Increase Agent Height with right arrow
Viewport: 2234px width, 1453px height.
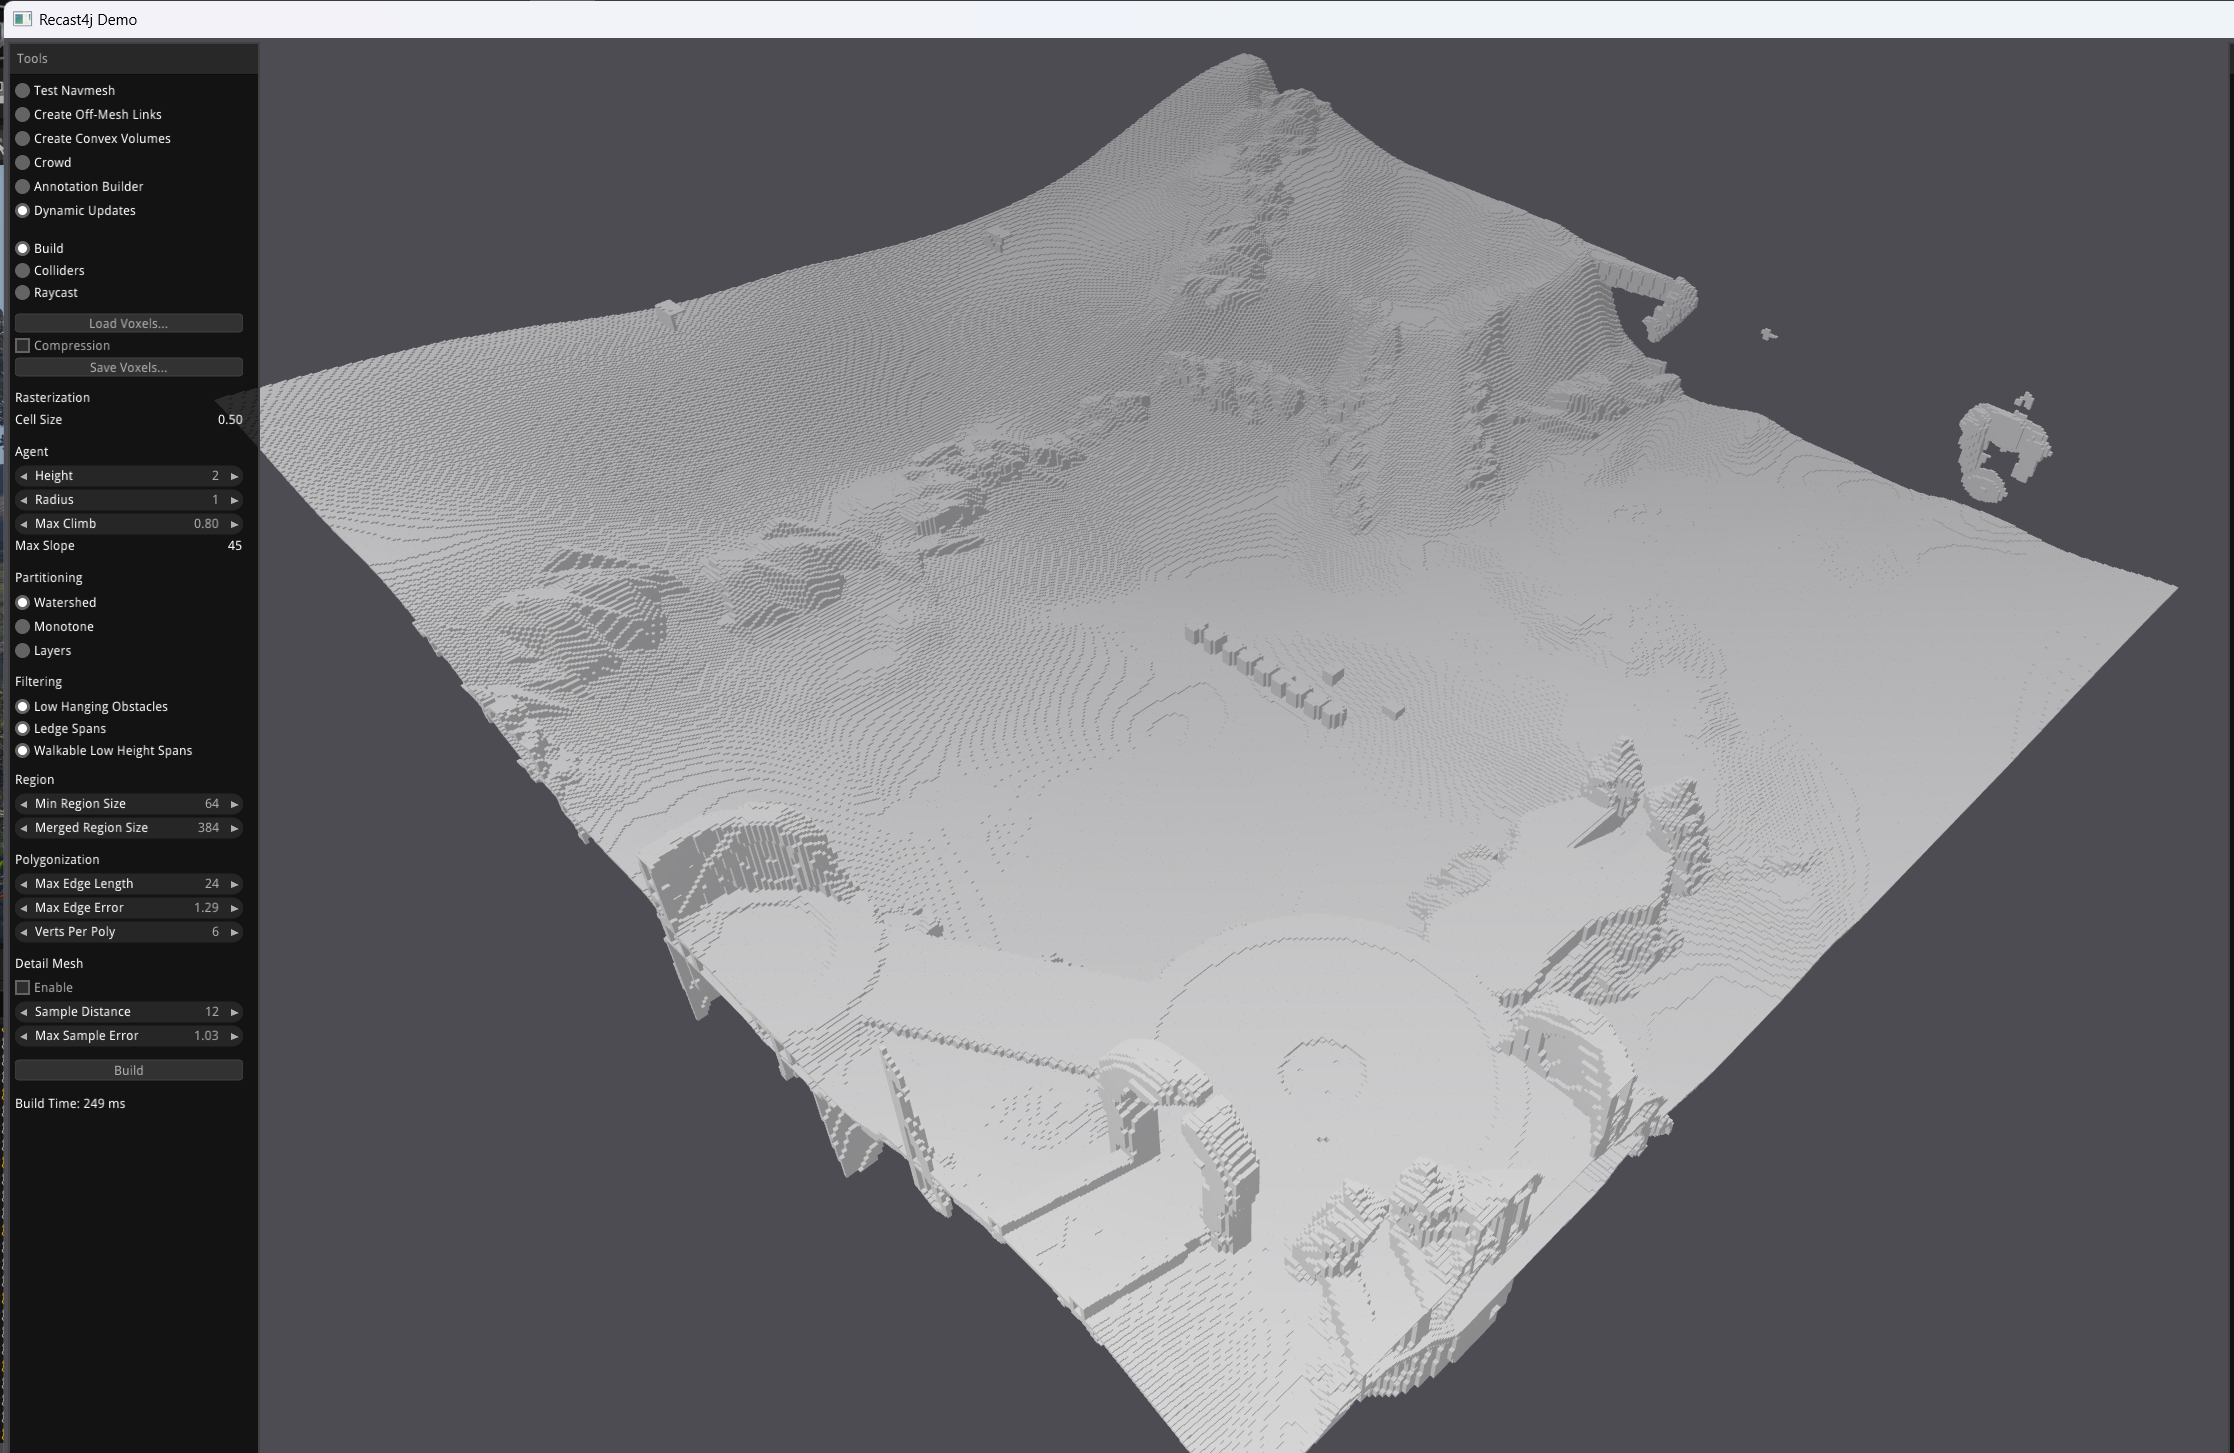point(235,476)
